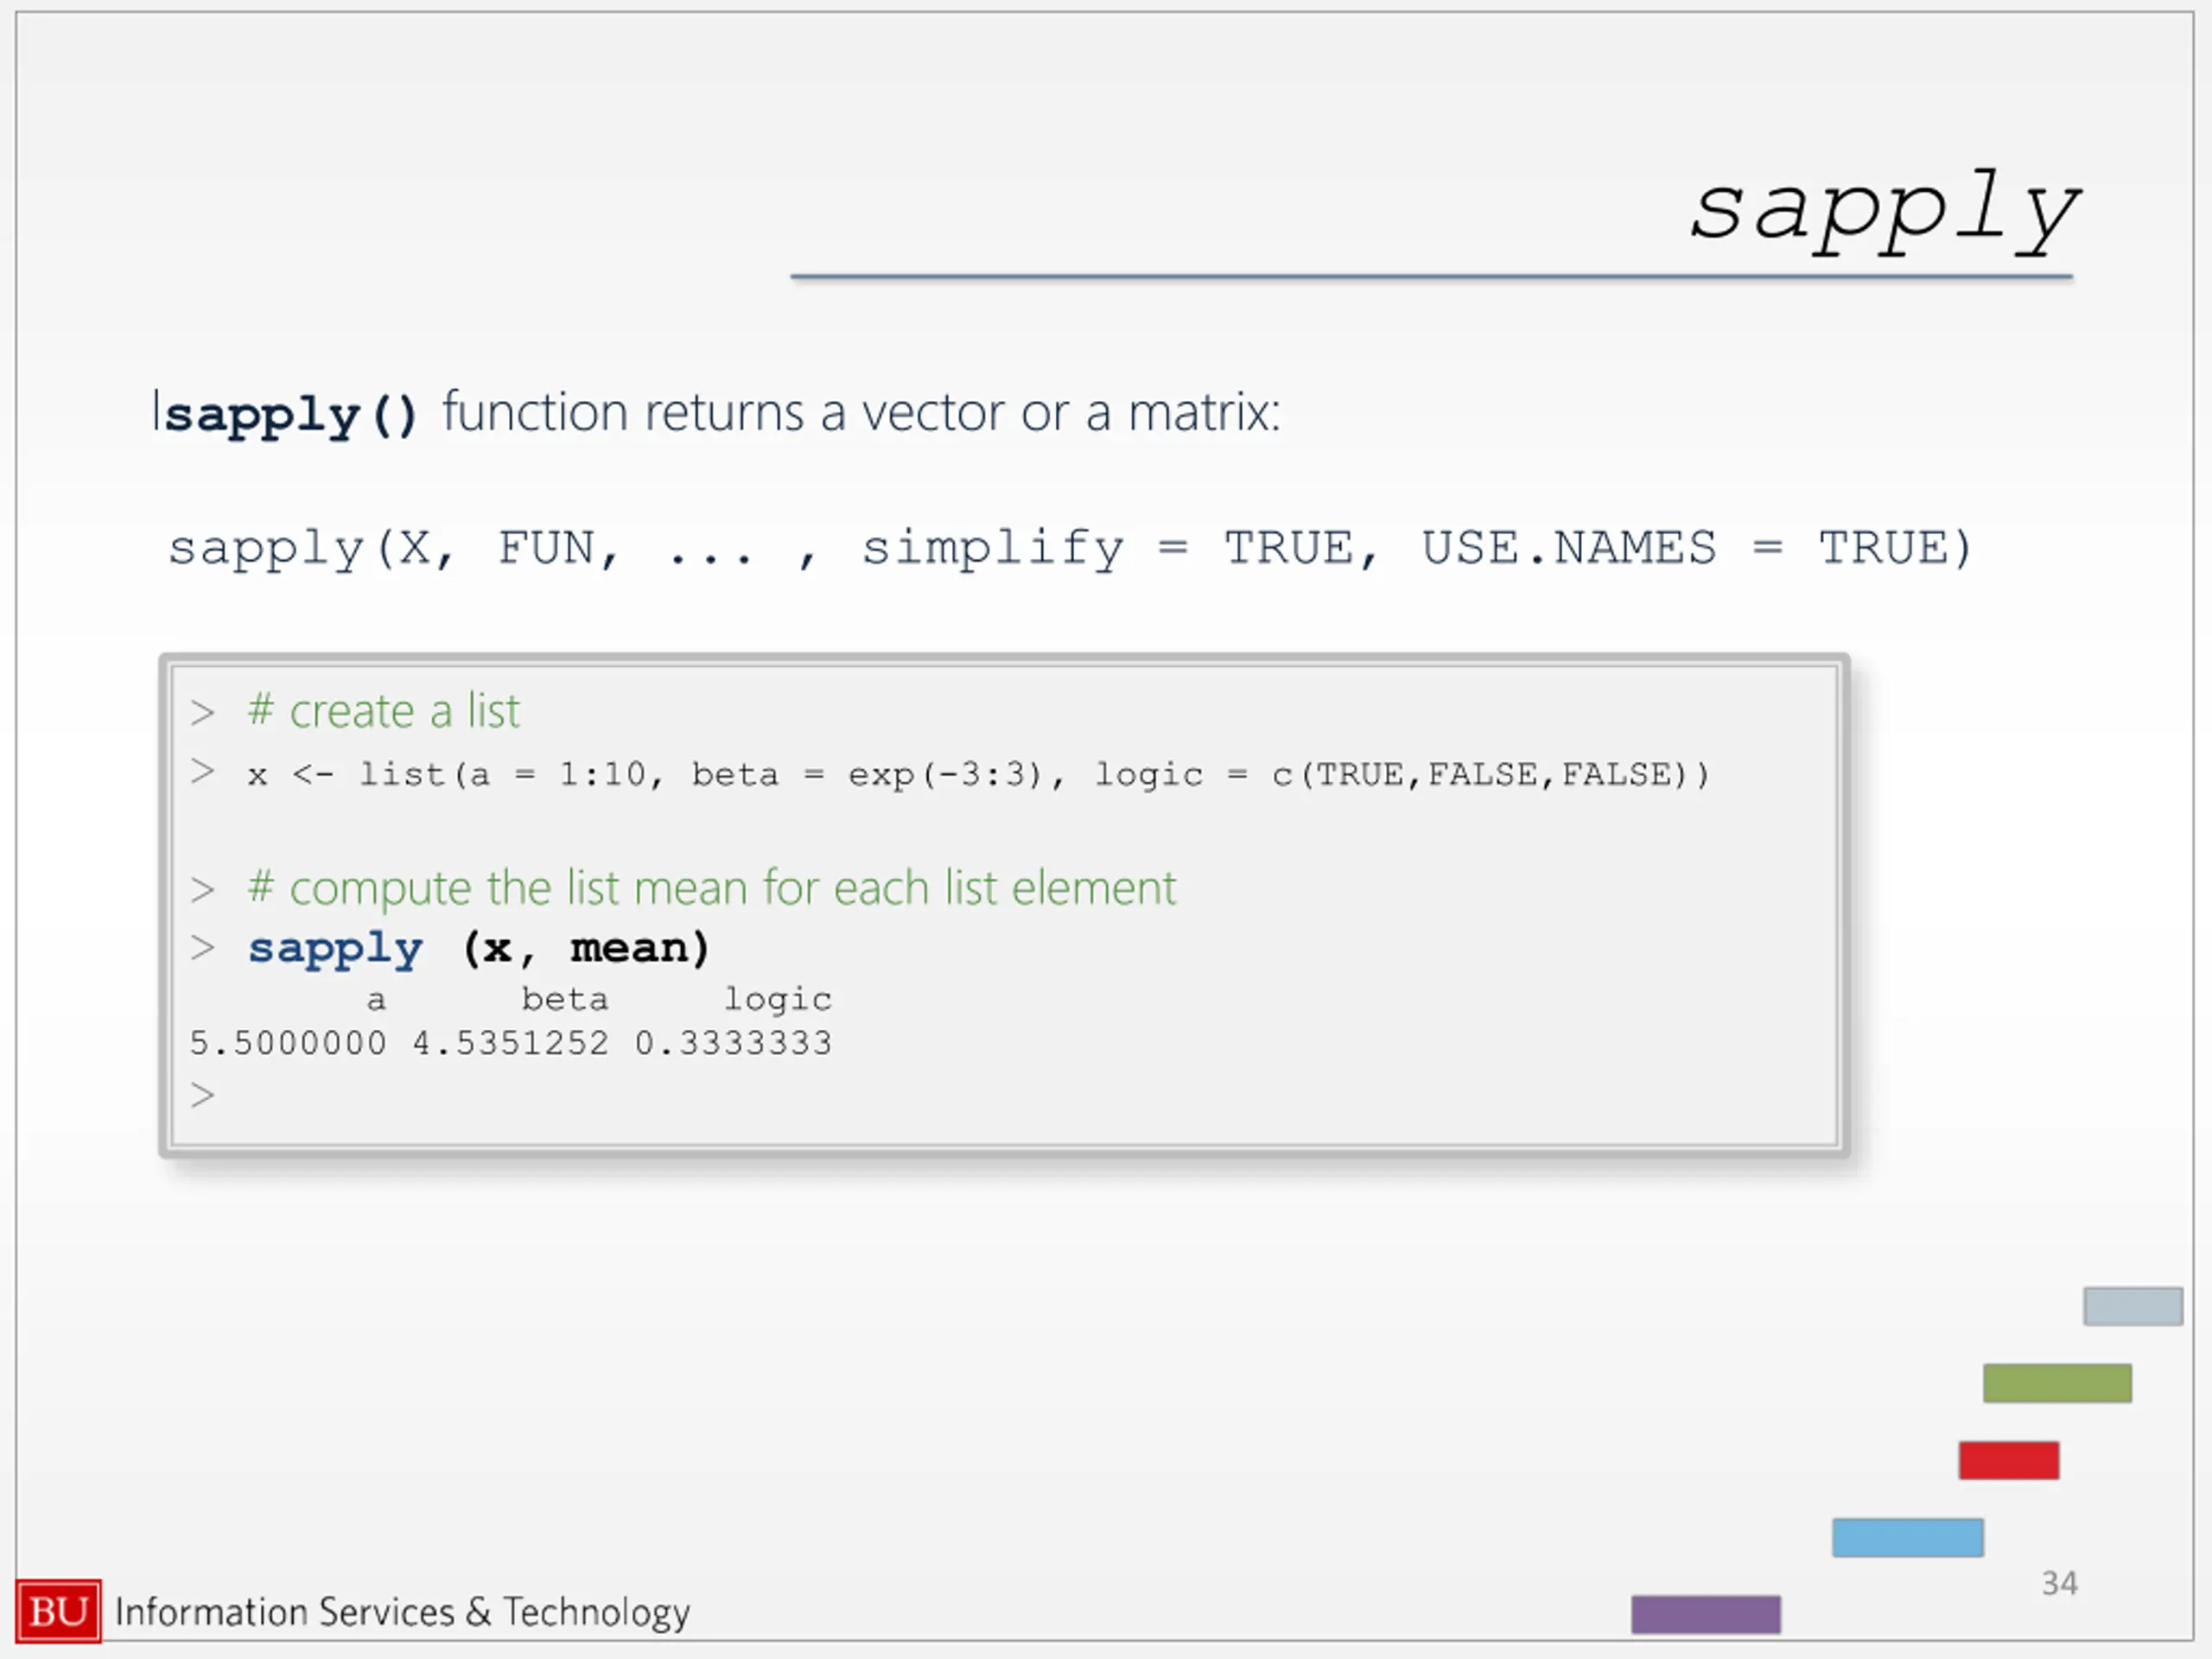Click the empty prompt at console bottom
This screenshot has height=1659, width=2212.
click(203, 1095)
